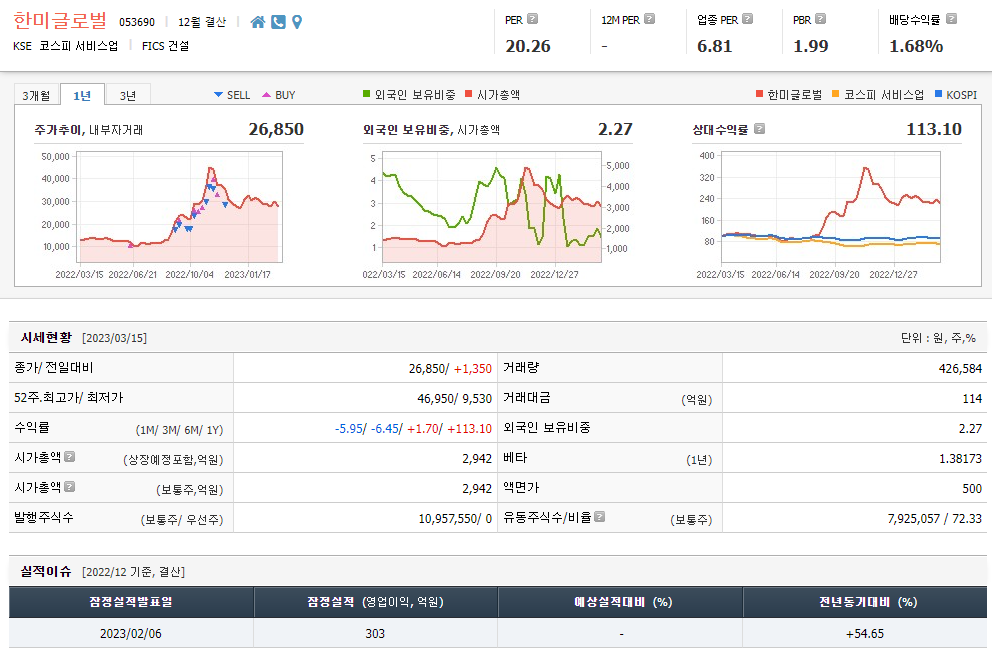Click the 액면가 value 500
Image resolution: width=992 pixels, height=655 pixels.
(972, 489)
